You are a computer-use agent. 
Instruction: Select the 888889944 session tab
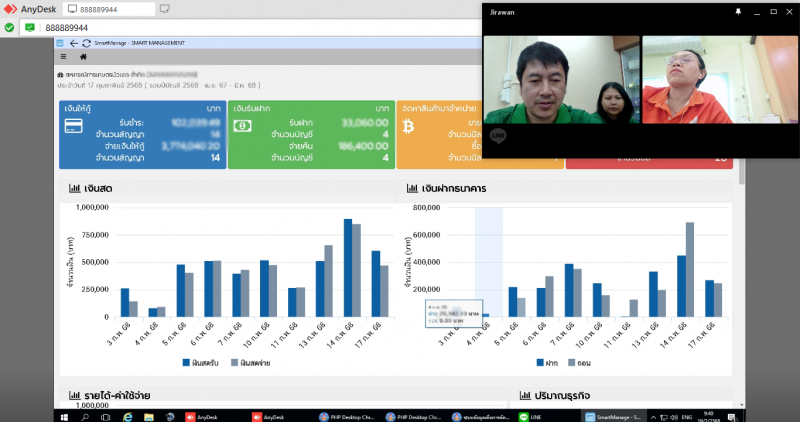pos(109,9)
